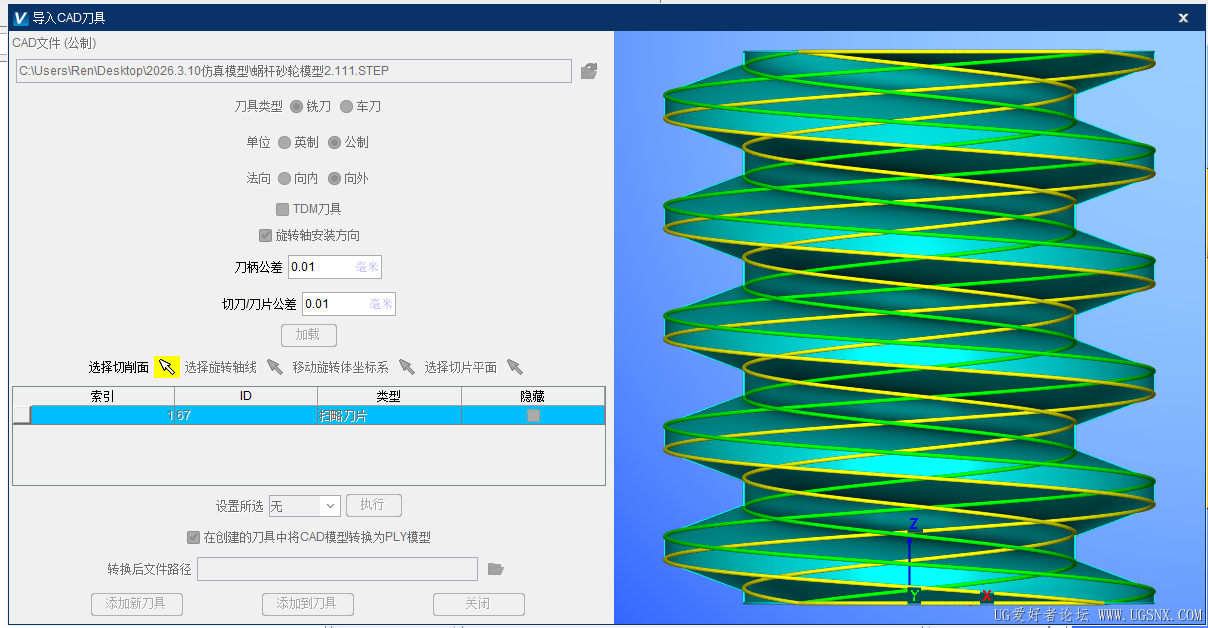This screenshot has height=628, width=1208.
Task: Set normal direction to 向内
Action: pyautogui.click(x=284, y=178)
